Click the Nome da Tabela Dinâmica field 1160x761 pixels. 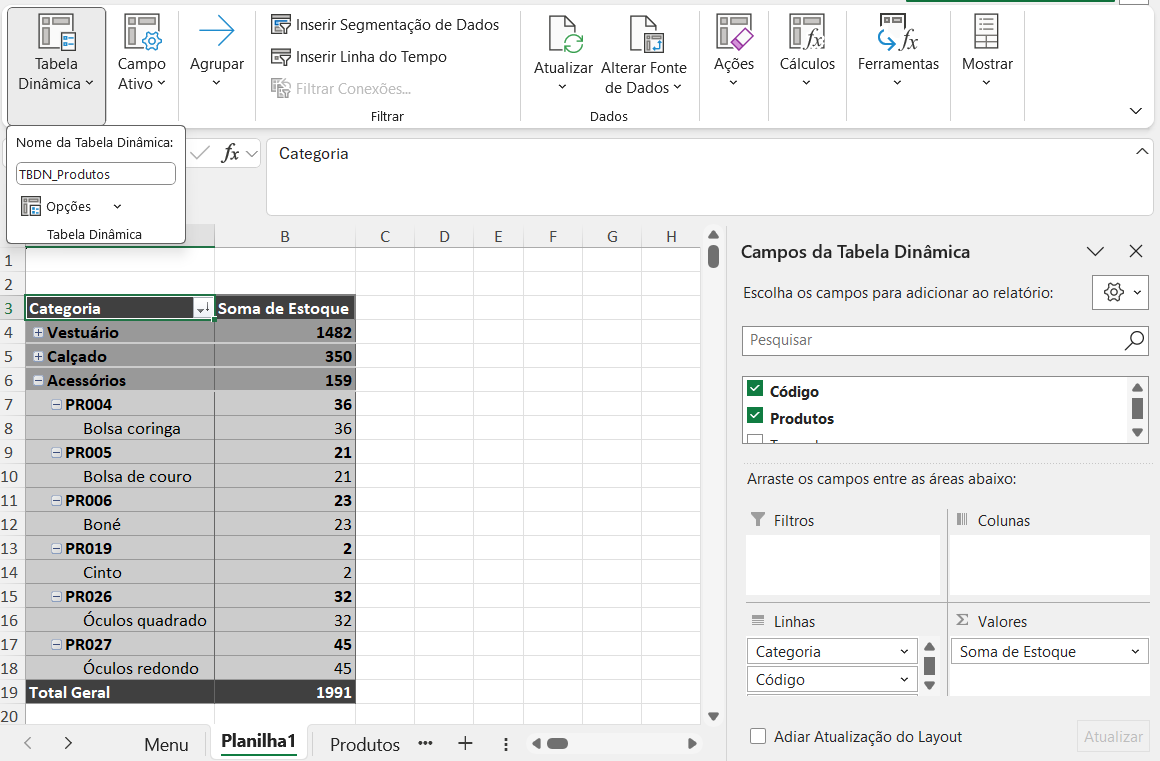click(96, 174)
